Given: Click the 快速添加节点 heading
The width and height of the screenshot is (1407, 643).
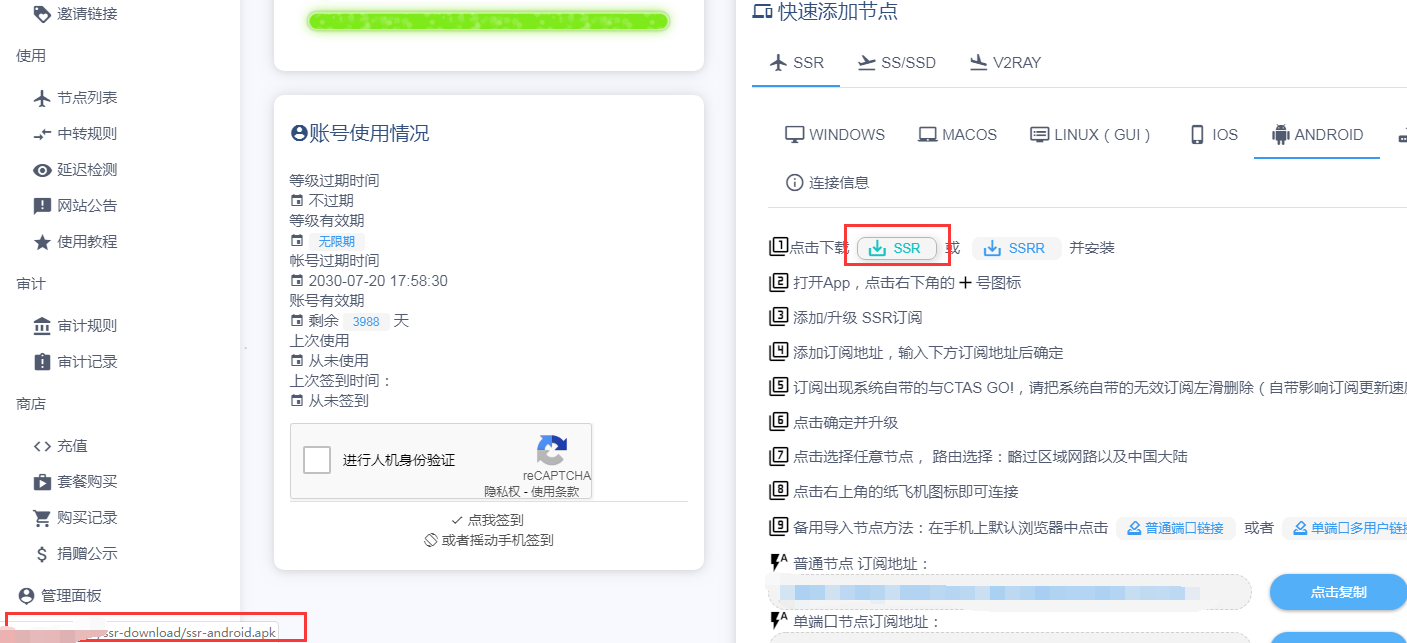Looking at the screenshot, I should 825,12.
